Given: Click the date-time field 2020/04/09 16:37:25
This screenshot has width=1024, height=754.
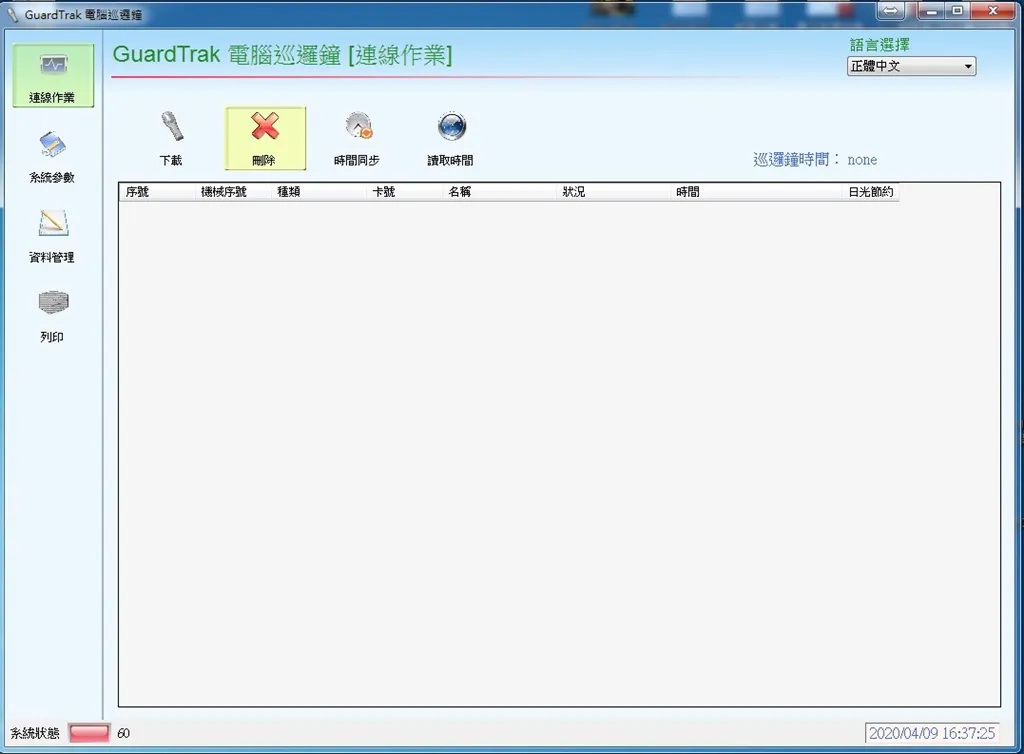Looking at the screenshot, I should click(x=932, y=733).
